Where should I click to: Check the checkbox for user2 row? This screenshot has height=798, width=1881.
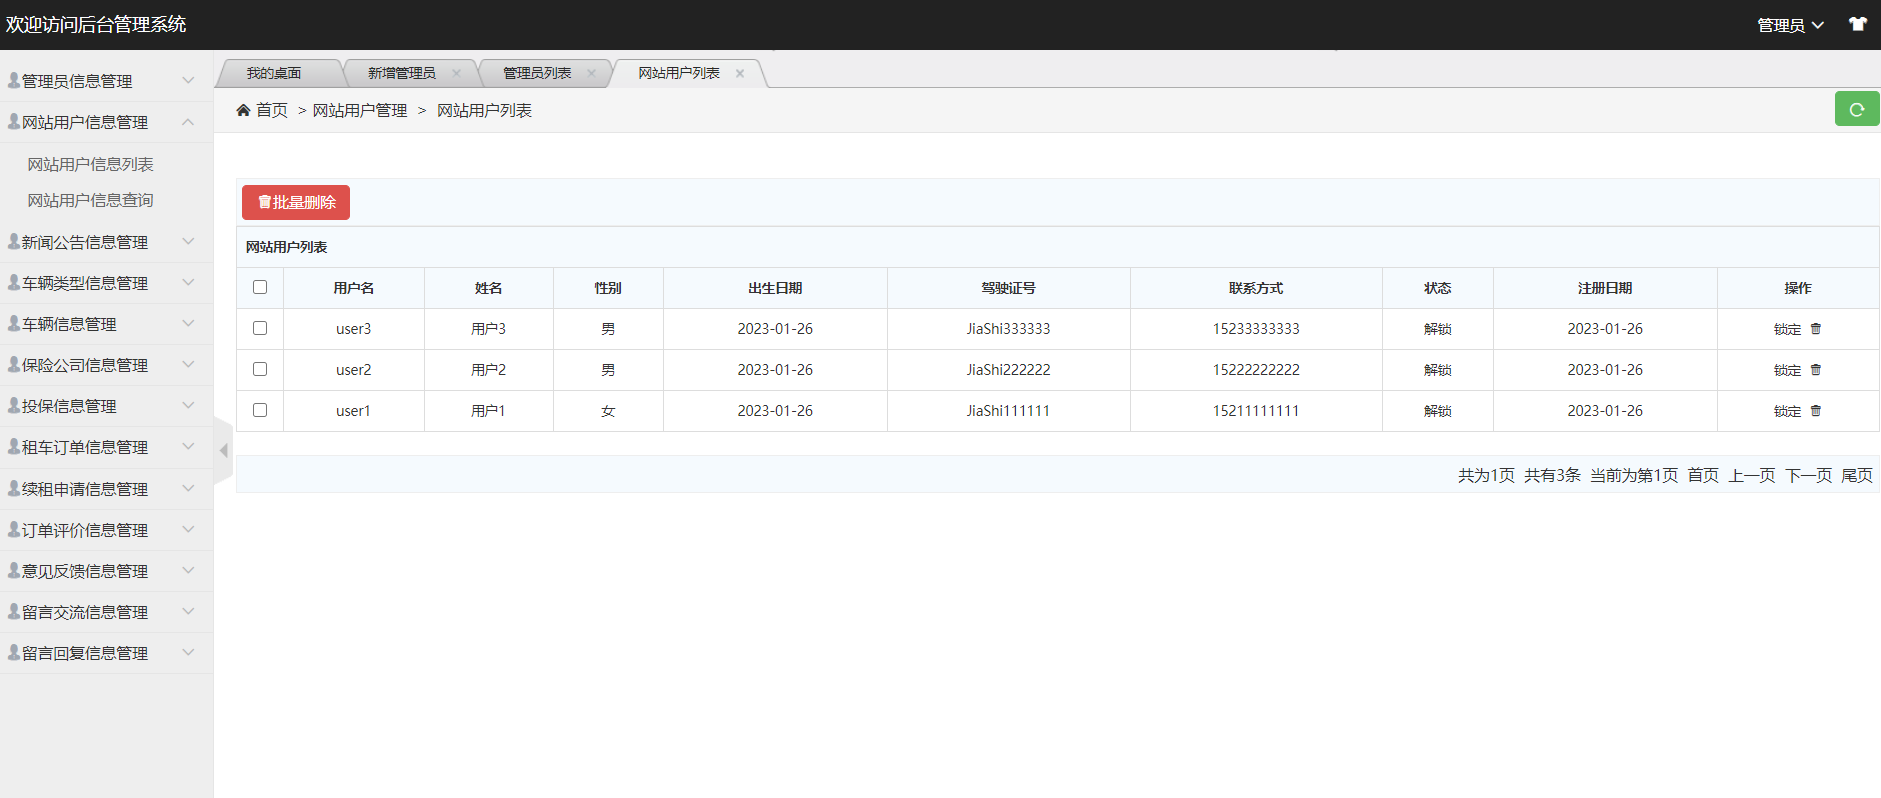[260, 369]
